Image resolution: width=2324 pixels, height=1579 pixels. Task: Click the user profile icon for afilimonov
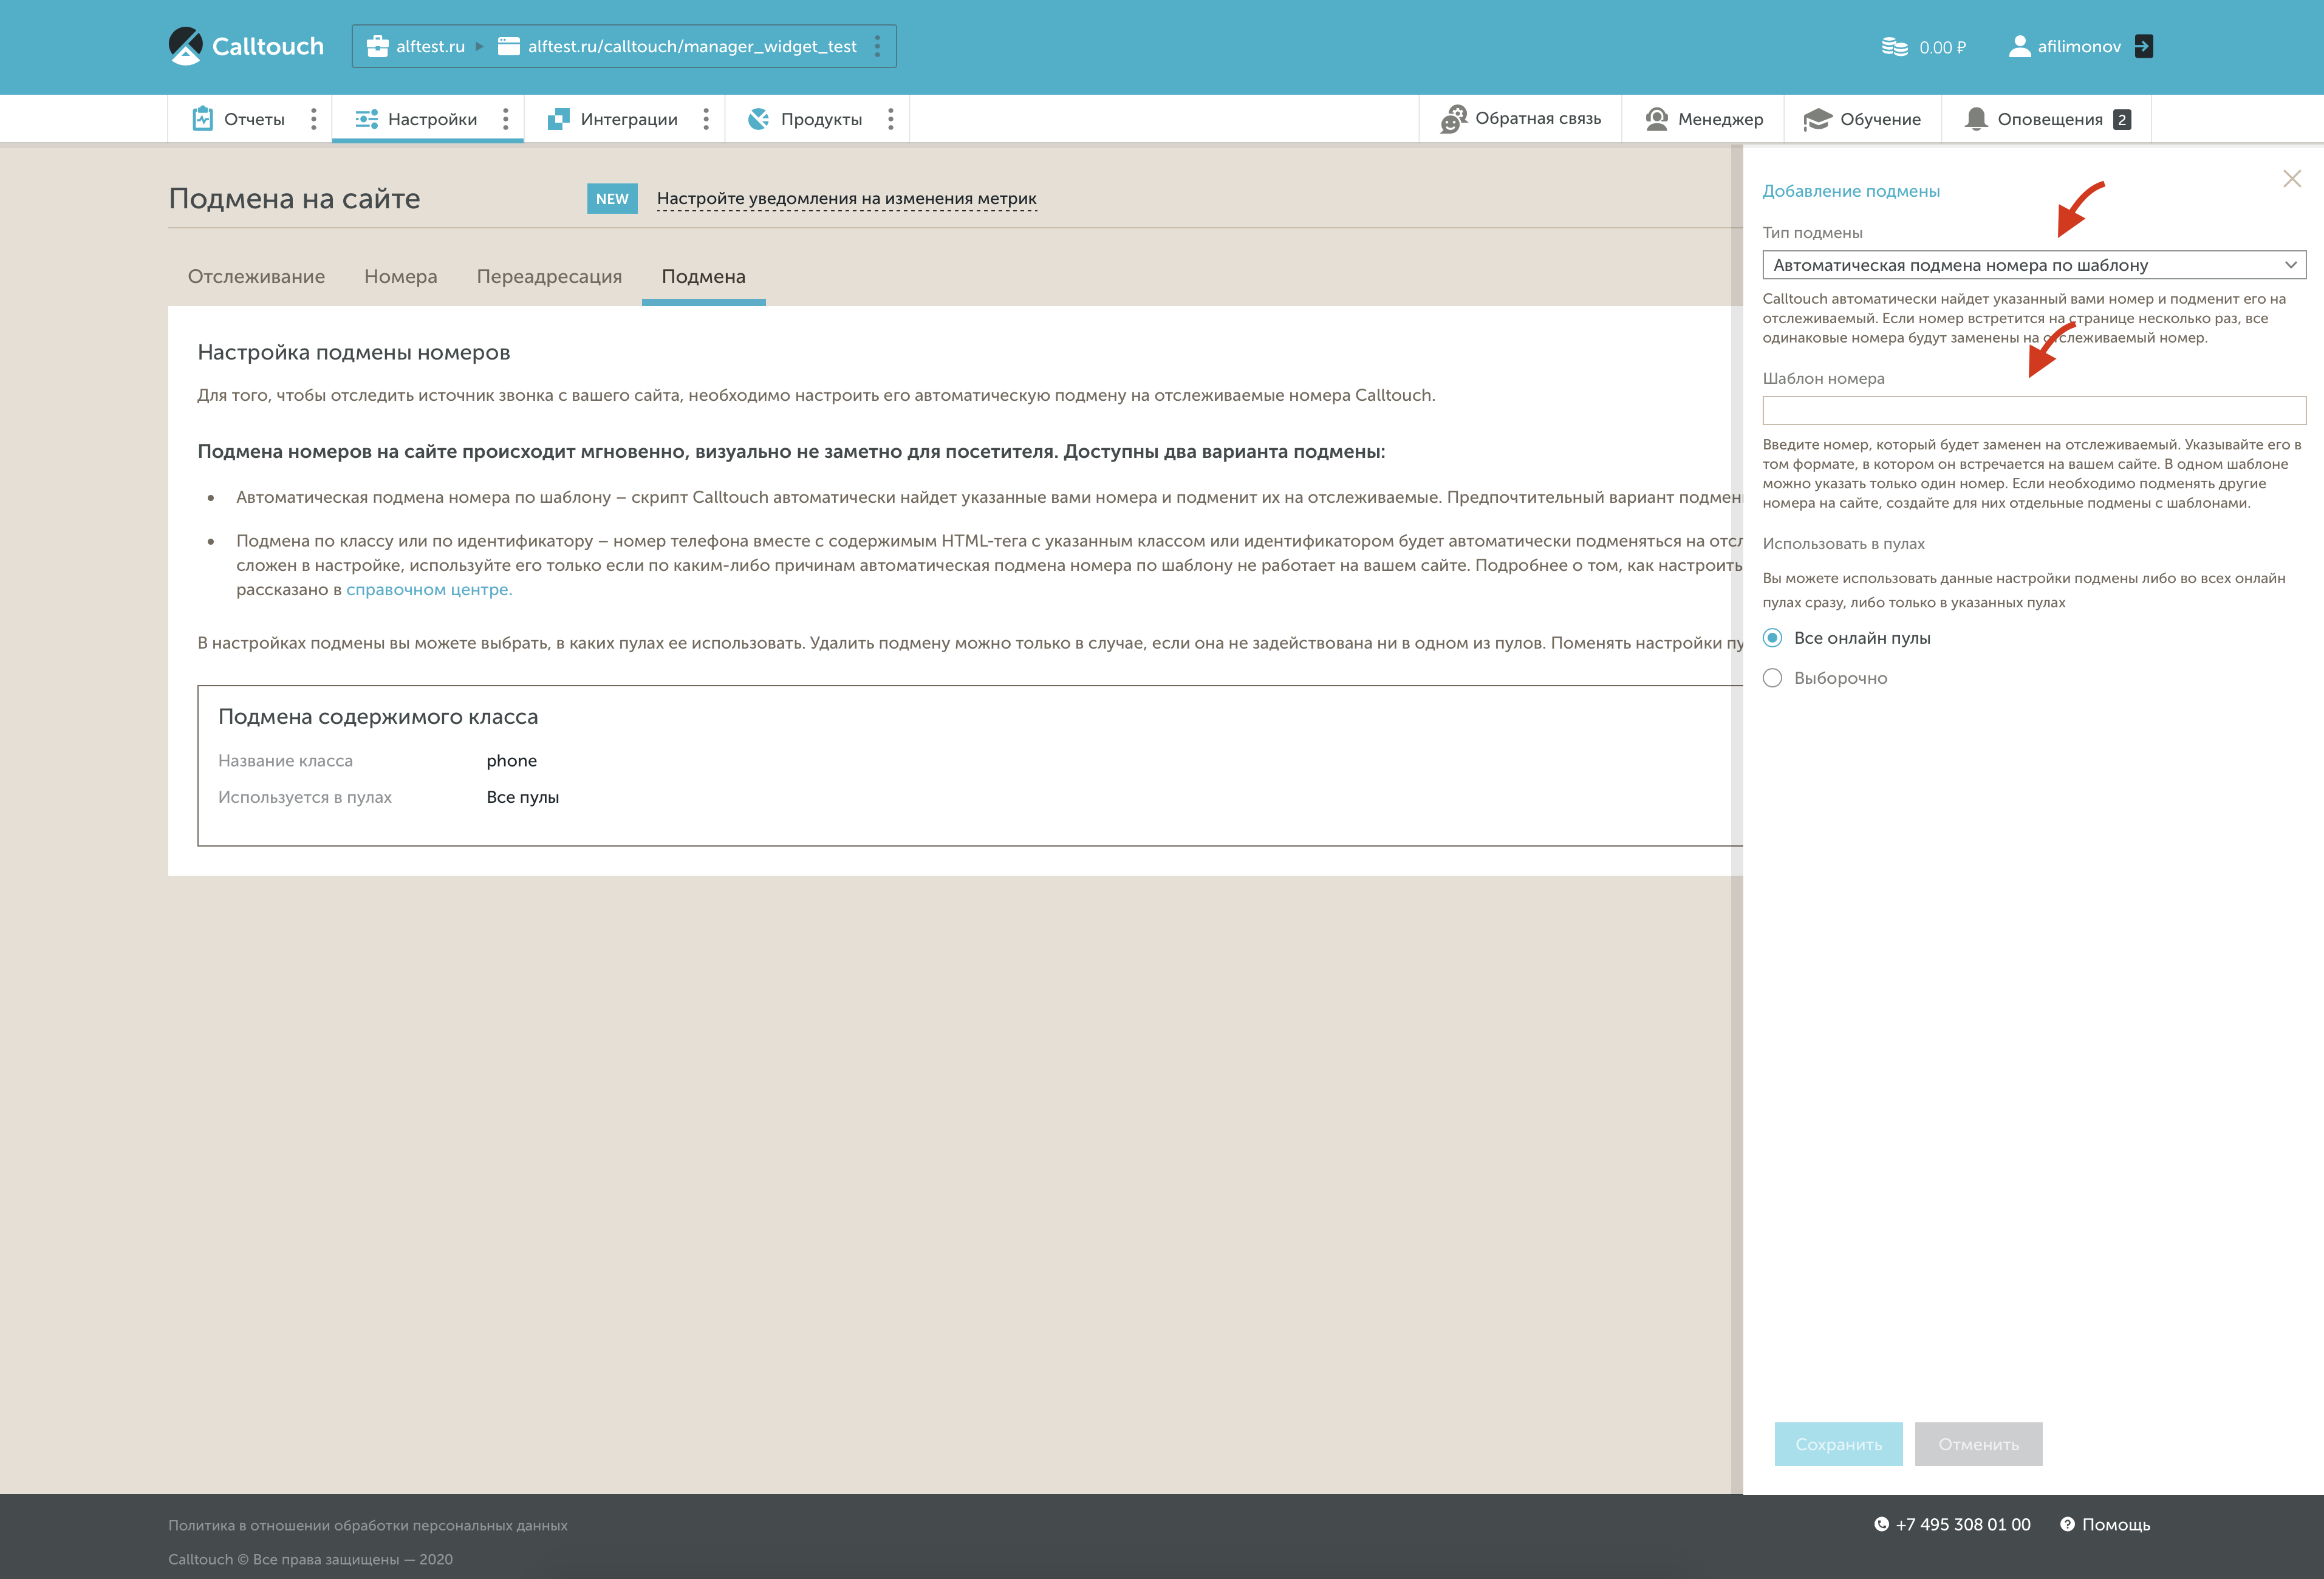(2019, 46)
